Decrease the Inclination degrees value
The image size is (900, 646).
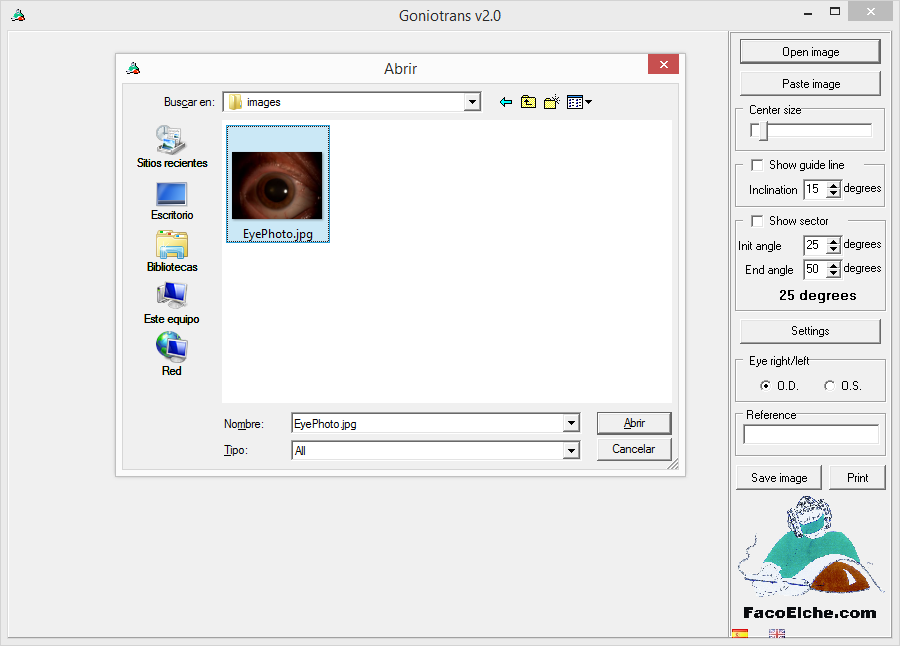[833, 194]
